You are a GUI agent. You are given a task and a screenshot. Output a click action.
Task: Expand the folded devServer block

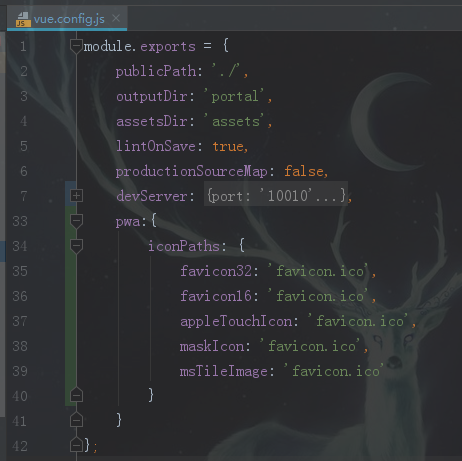point(76,196)
